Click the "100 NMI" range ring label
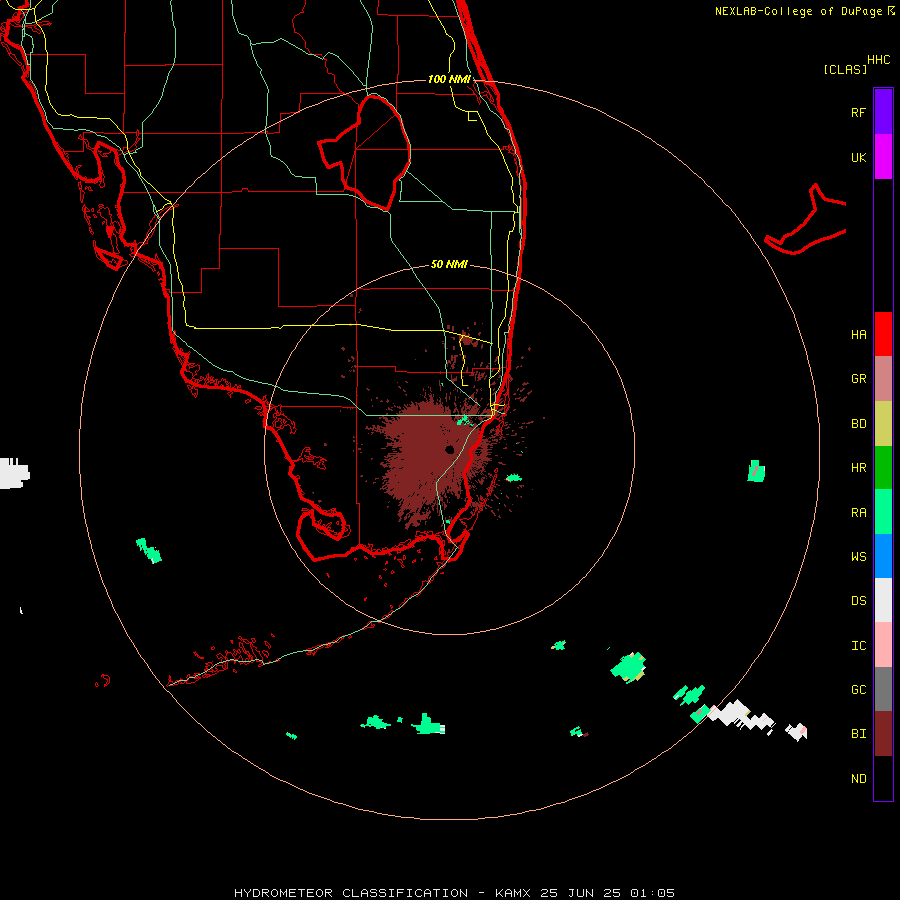This screenshot has width=900, height=900. [449, 79]
